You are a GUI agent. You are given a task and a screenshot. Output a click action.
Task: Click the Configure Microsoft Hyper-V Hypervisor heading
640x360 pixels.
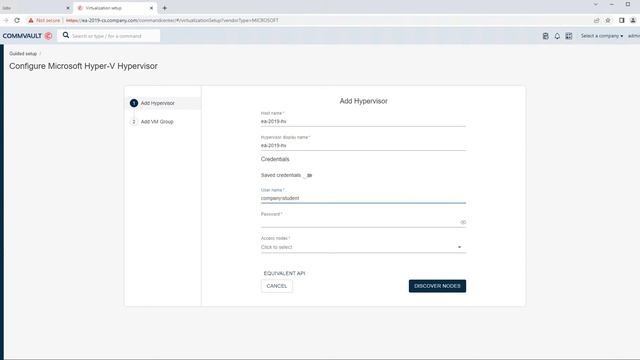[83, 66]
